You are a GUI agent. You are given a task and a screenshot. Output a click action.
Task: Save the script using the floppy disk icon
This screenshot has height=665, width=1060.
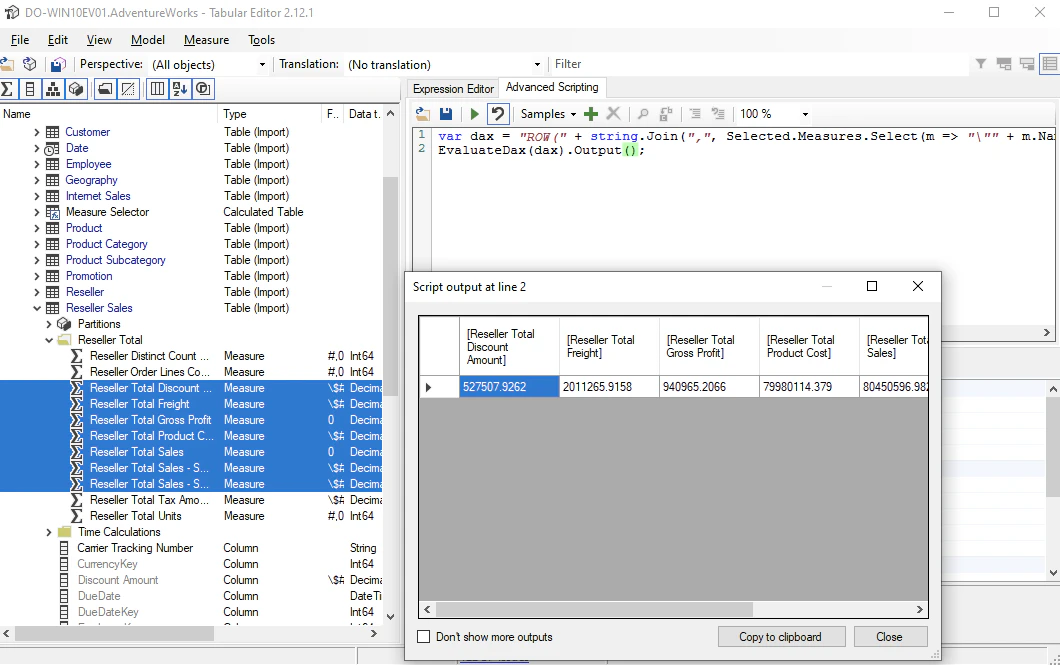point(446,114)
